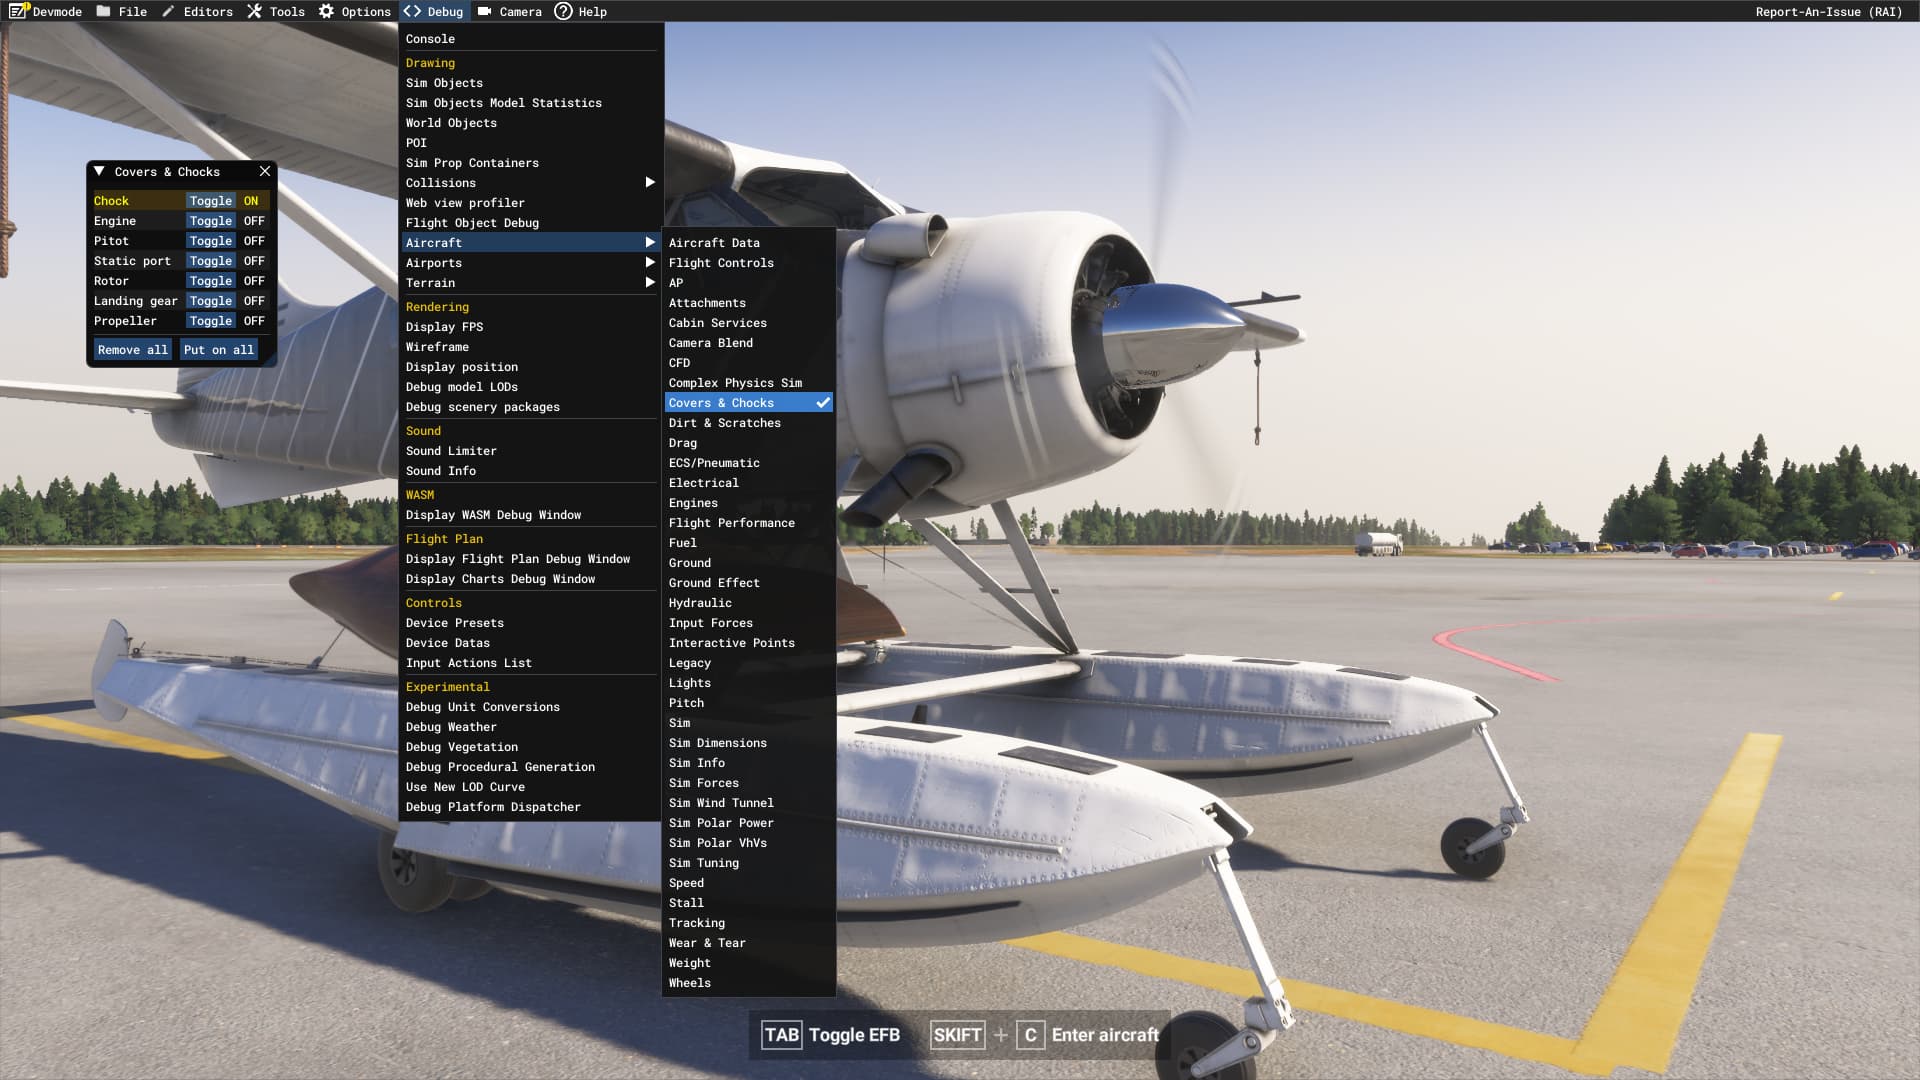Close the Covers & Chocks panel
The image size is (1920, 1080).
[x=265, y=171]
